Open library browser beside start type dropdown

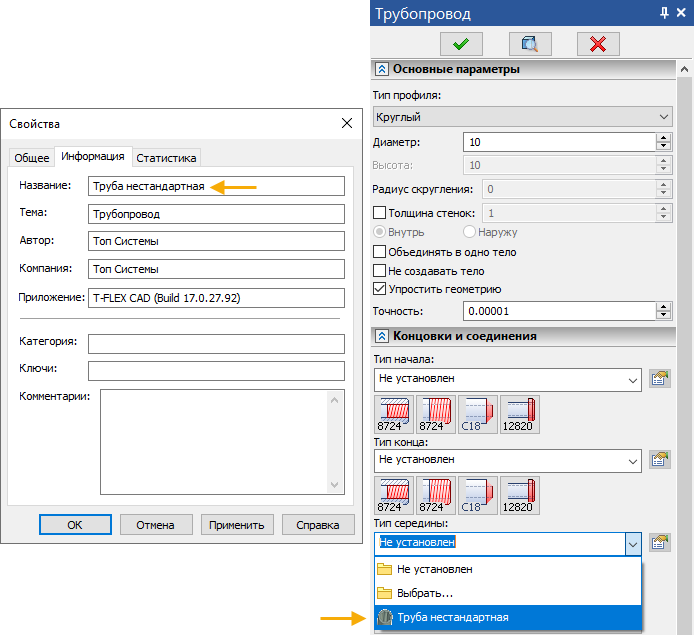659,379
